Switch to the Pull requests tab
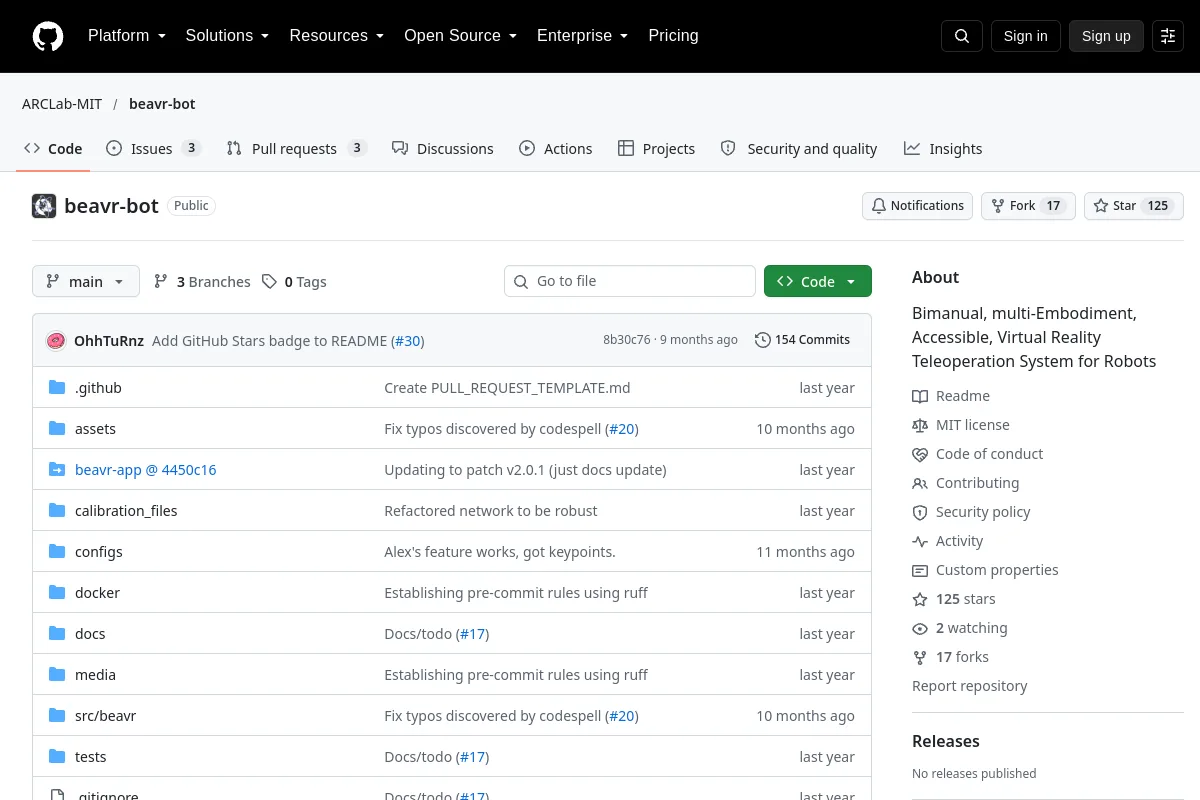Viewport: 1200px width, 800px height. point(296,148)
